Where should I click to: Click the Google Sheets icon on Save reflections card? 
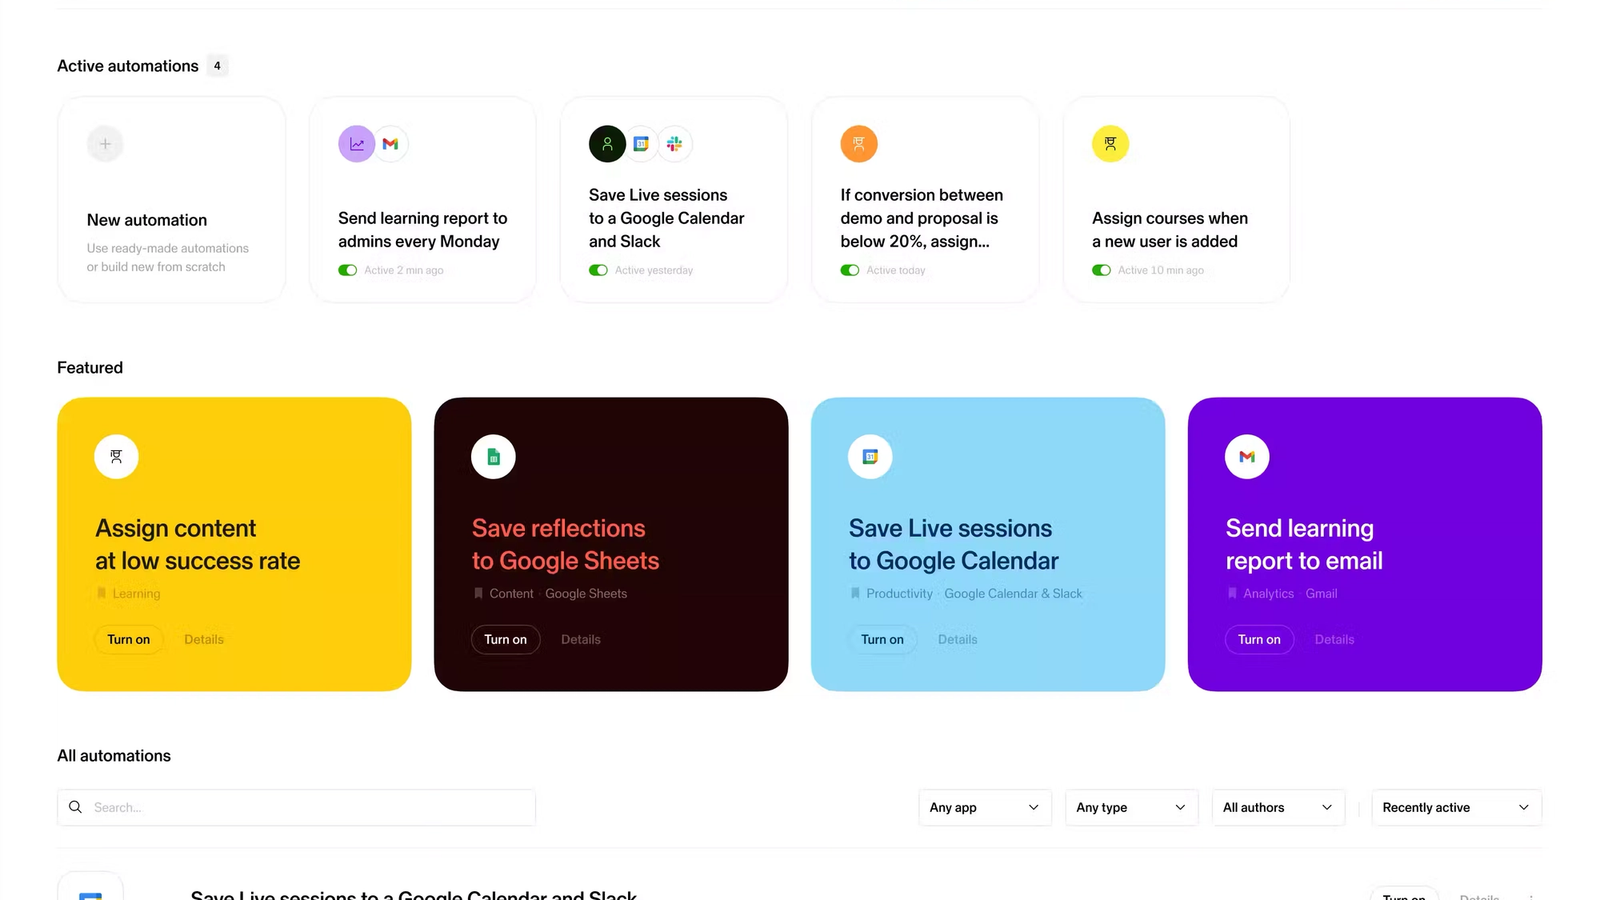coord(493,457)
